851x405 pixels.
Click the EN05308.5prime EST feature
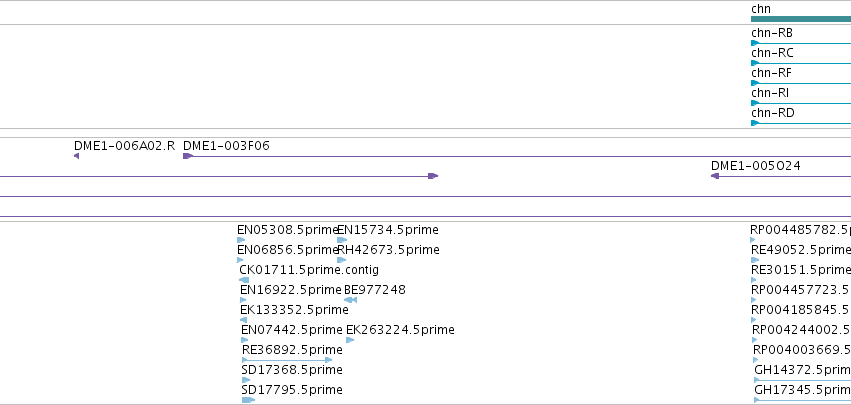[x=241, y=240]
